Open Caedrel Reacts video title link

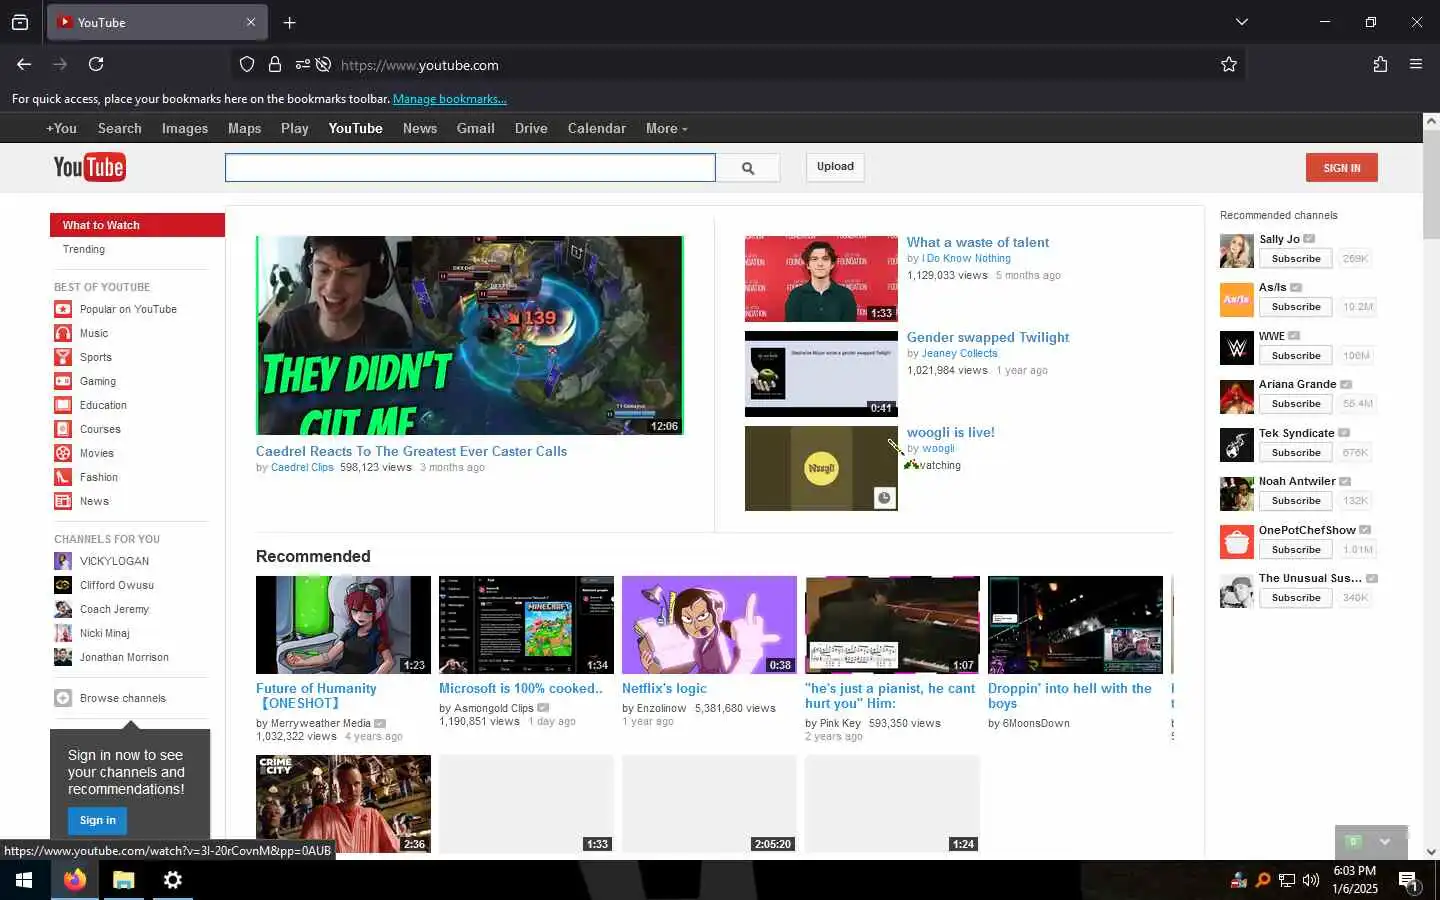411,451
